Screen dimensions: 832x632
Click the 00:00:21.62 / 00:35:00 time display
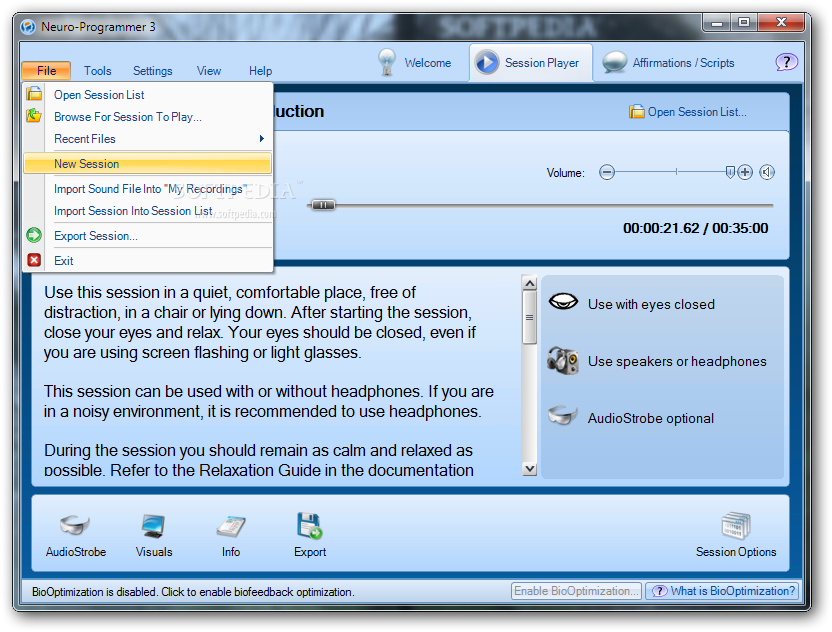695,228
